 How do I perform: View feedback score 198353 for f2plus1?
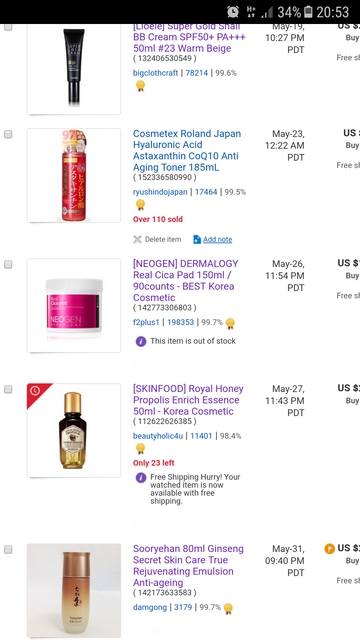click(x=180, y=322)
